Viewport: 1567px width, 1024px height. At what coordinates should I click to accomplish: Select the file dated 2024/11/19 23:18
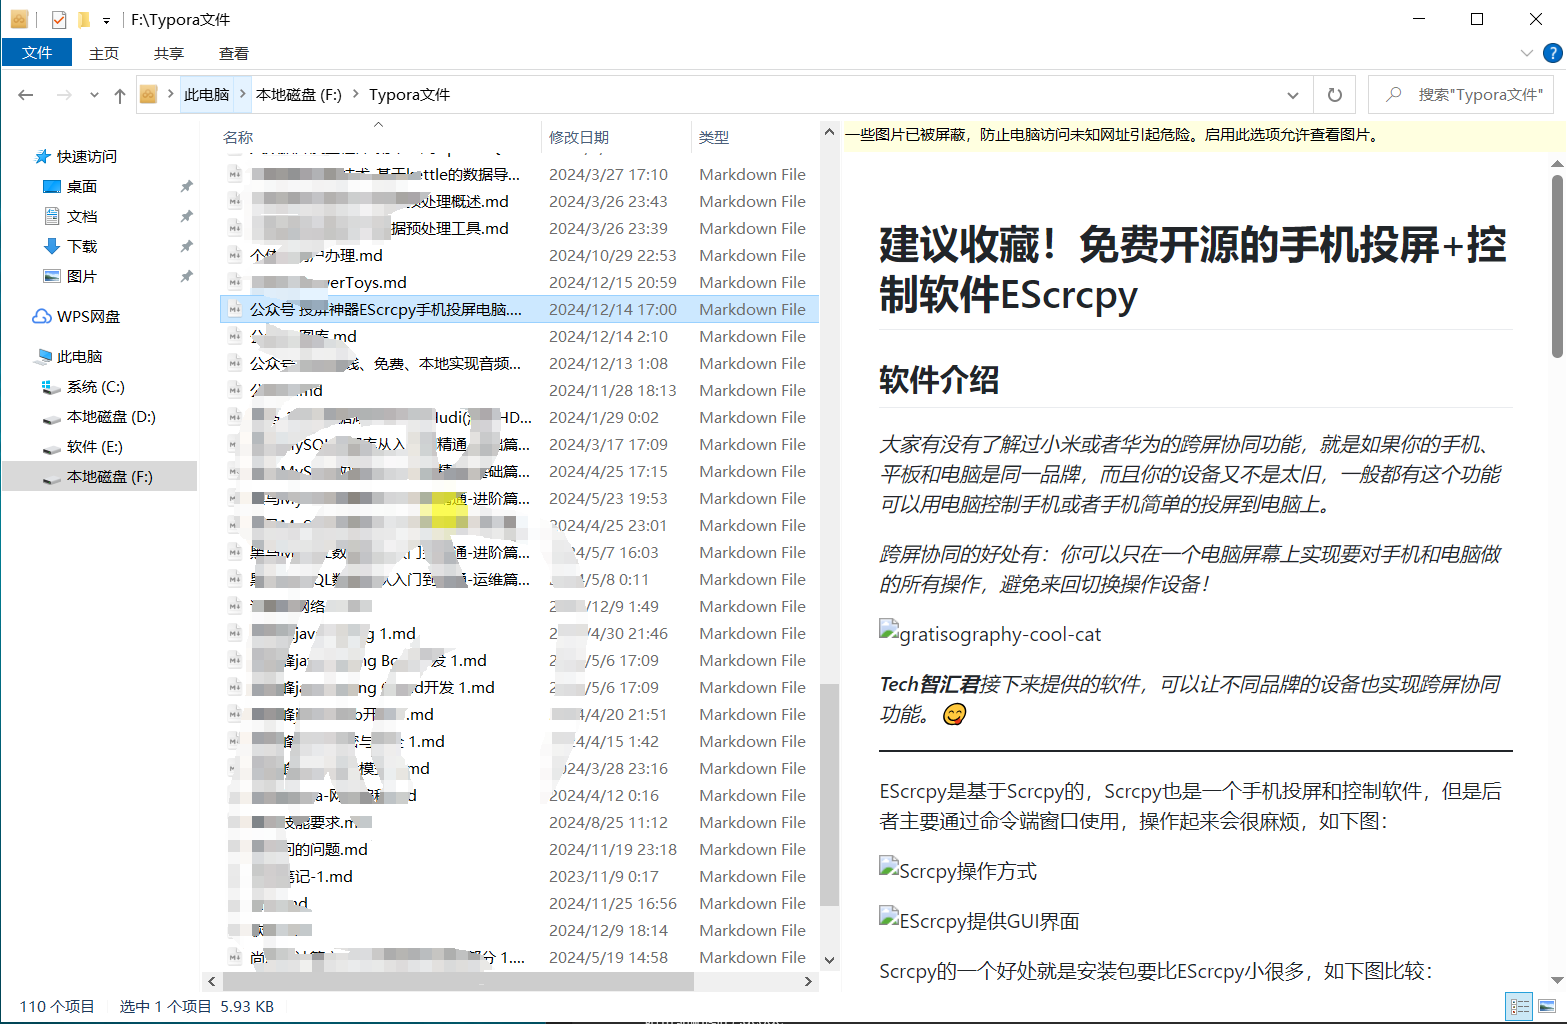coord(519,850)
